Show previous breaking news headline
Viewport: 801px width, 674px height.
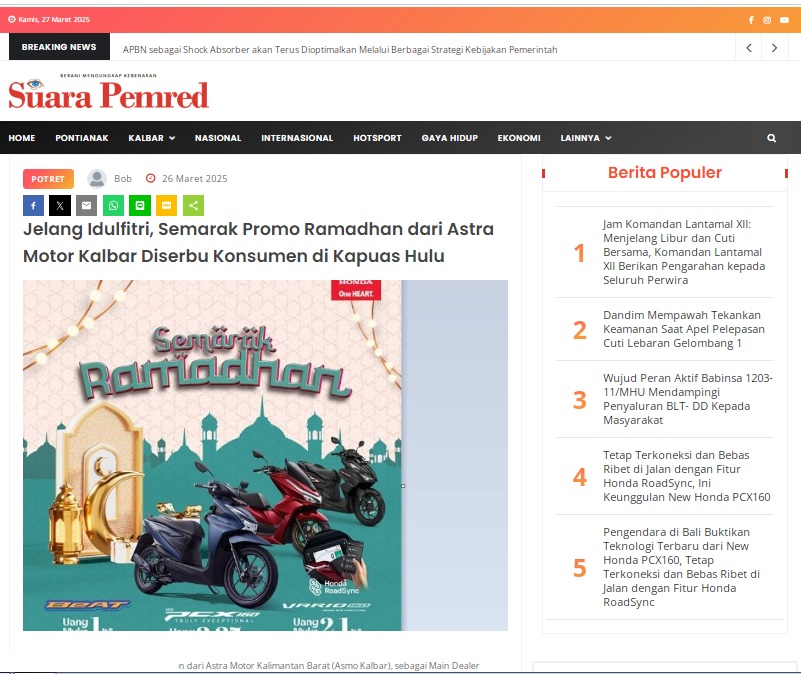[749, 48]
